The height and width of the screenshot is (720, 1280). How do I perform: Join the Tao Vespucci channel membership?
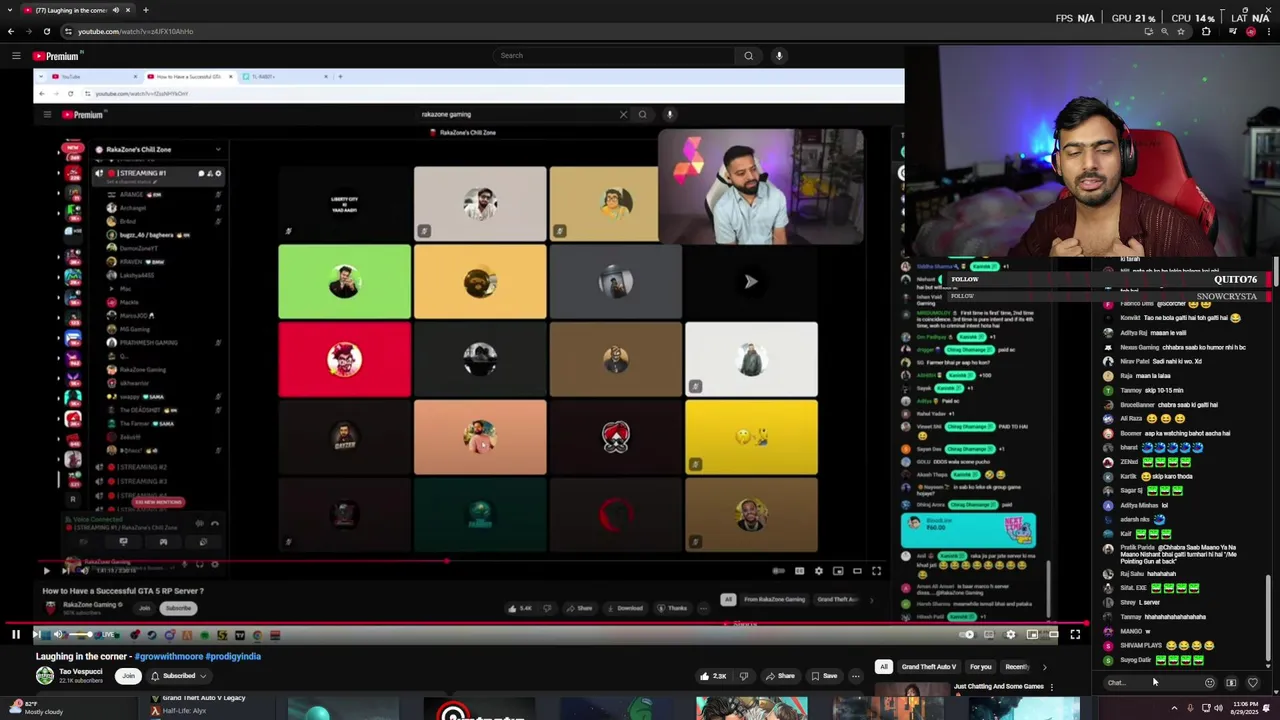[128, 676]
